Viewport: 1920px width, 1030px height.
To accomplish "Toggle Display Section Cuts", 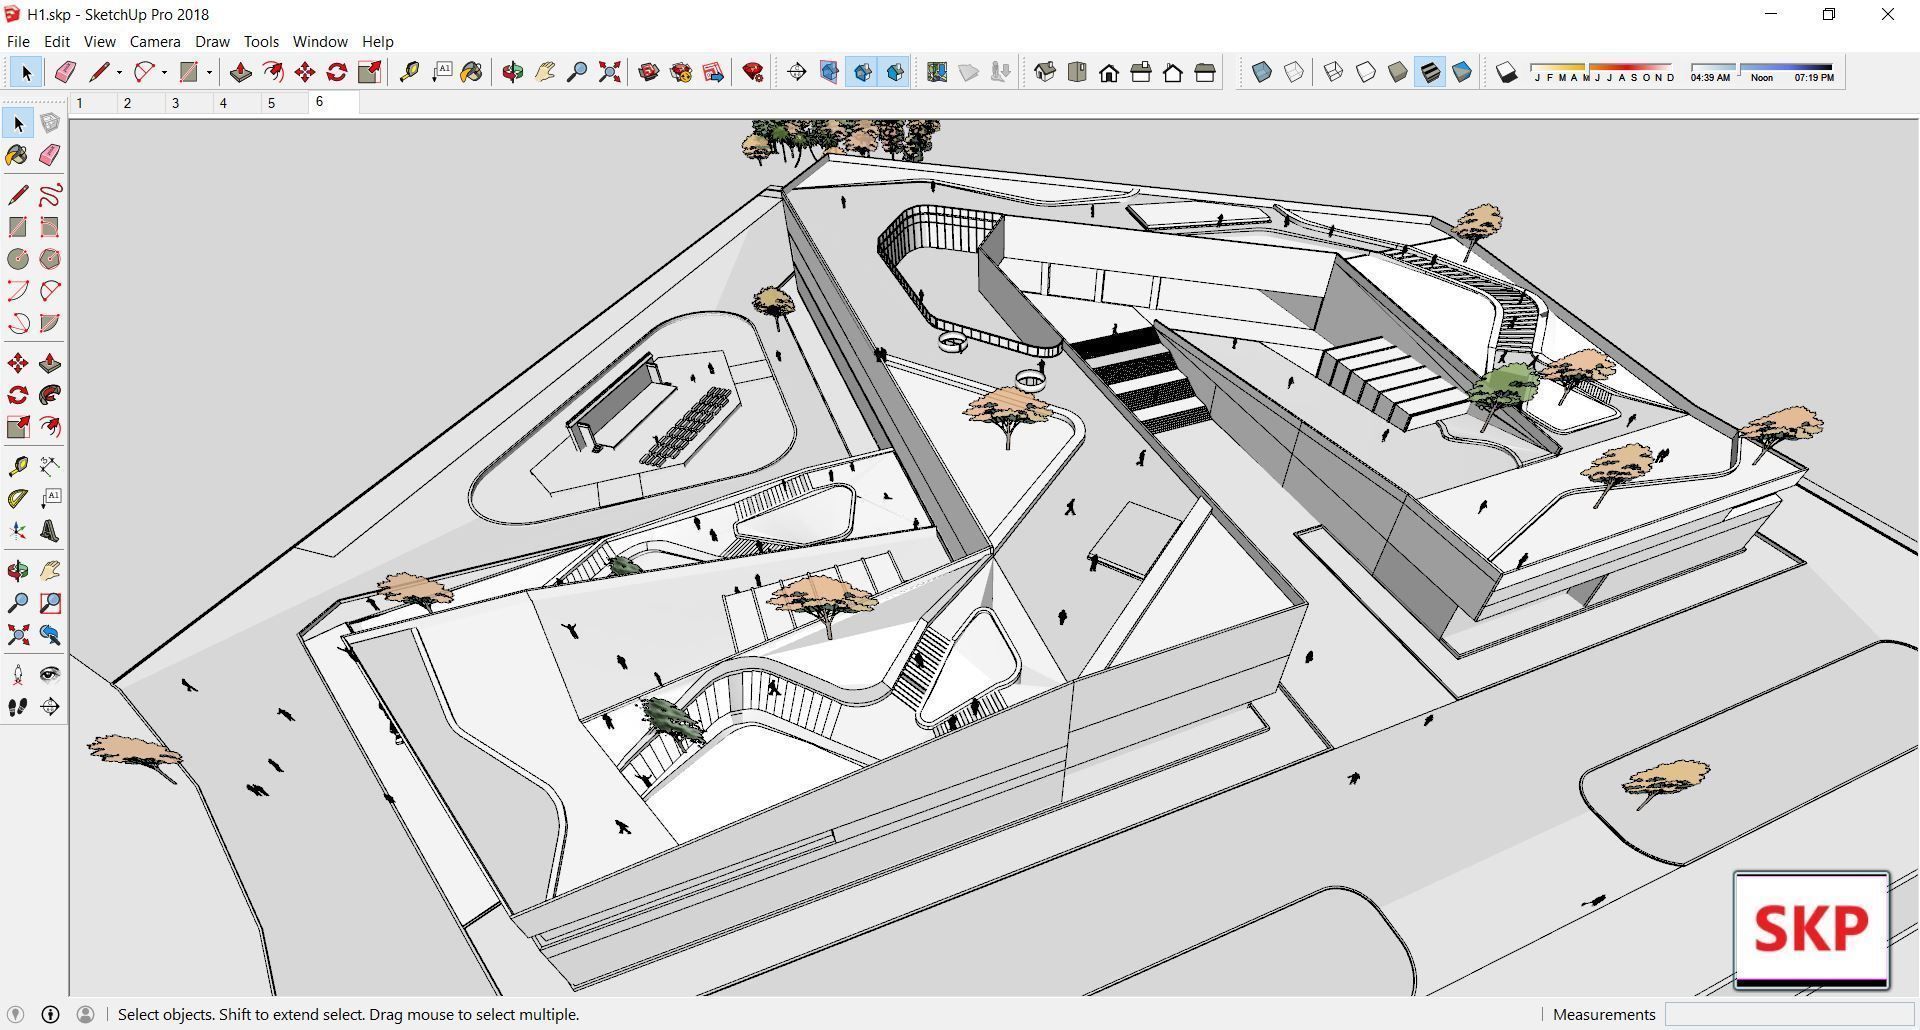I will tap(862, 72).
